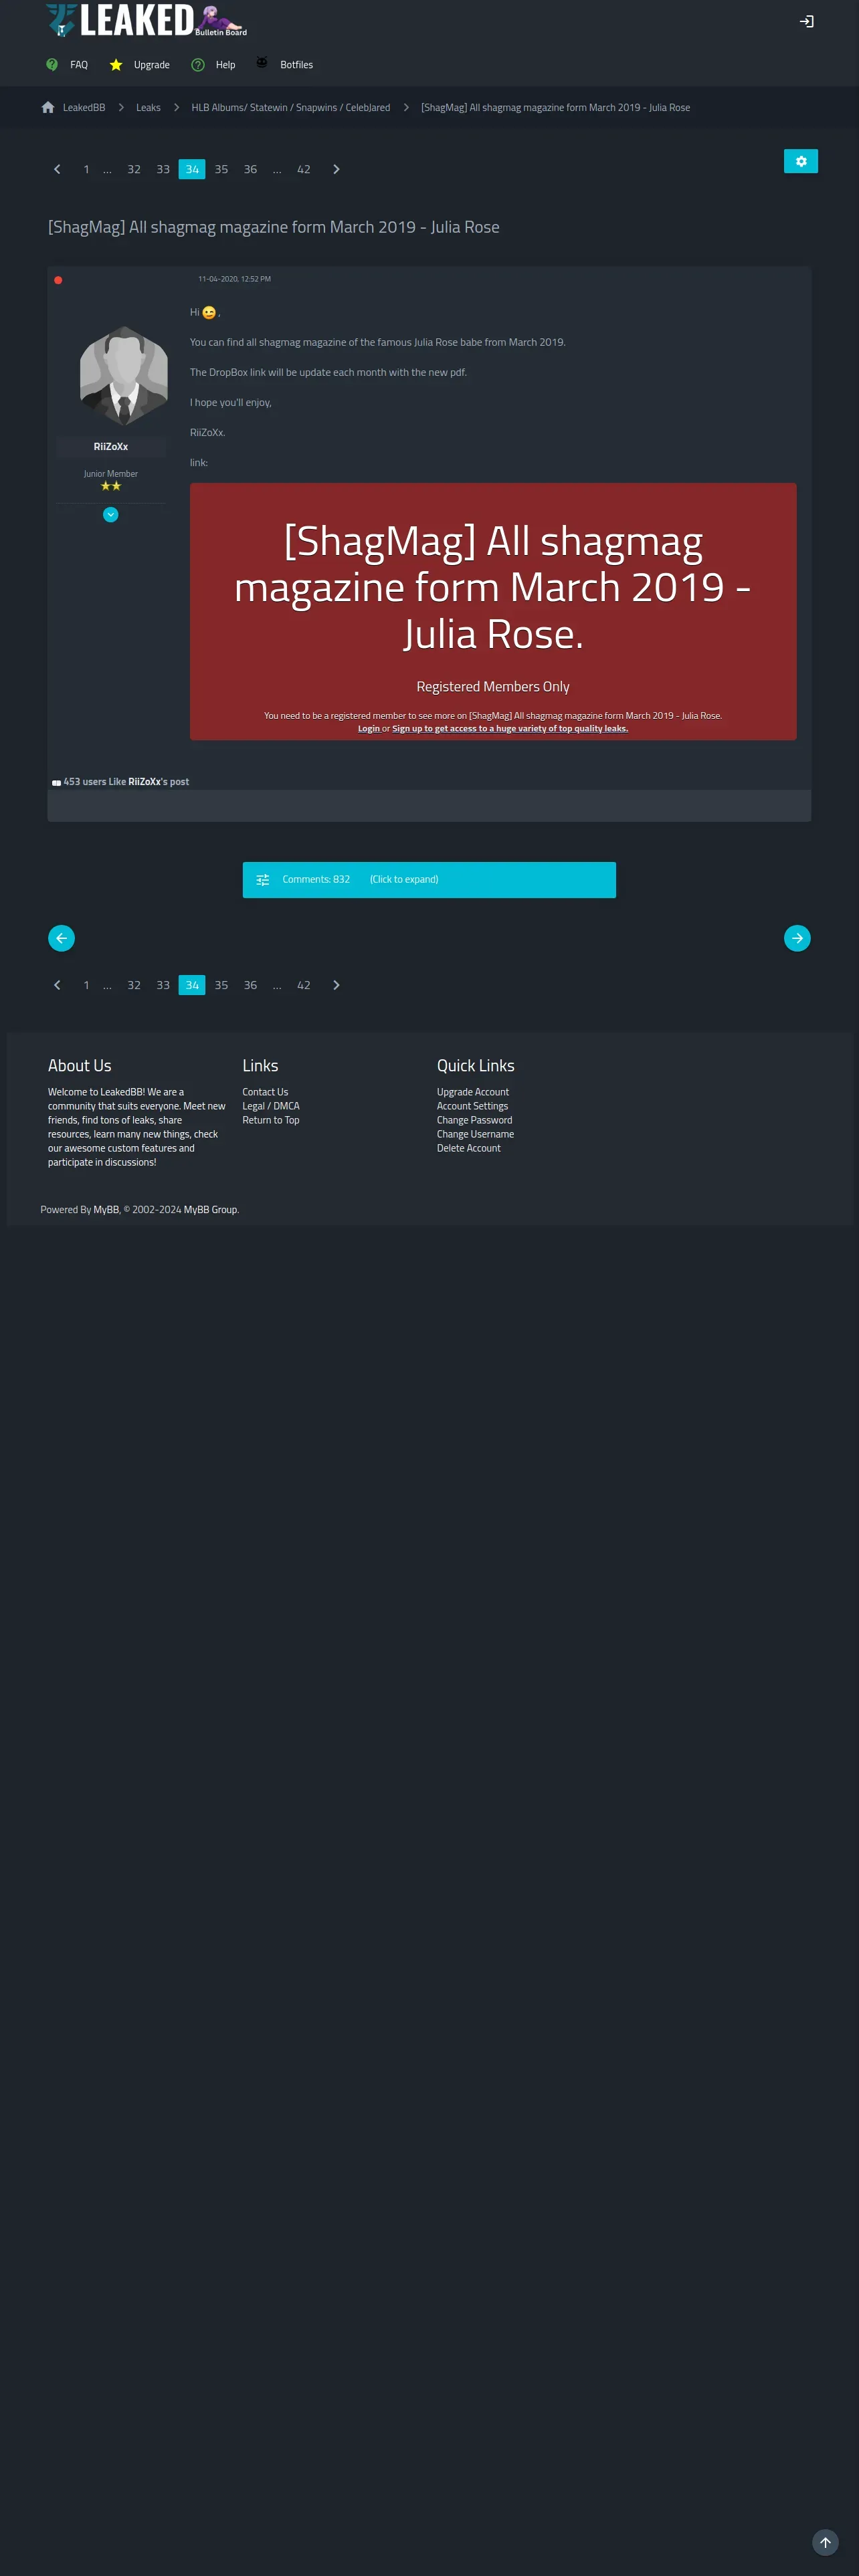Image resolution: width=859 pixels, height=2576 pixels.
Task: Open the Botfiles menu link
Action: [296, 65]
